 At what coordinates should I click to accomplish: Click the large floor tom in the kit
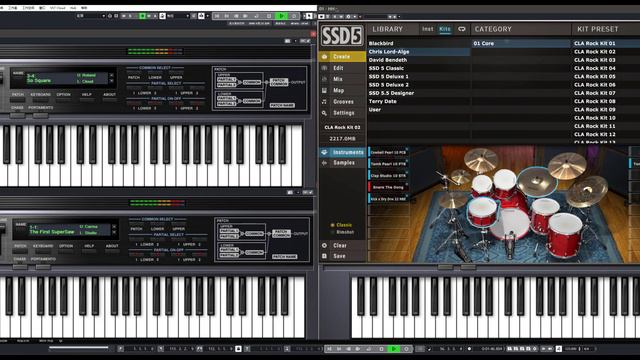click(565, 235)
